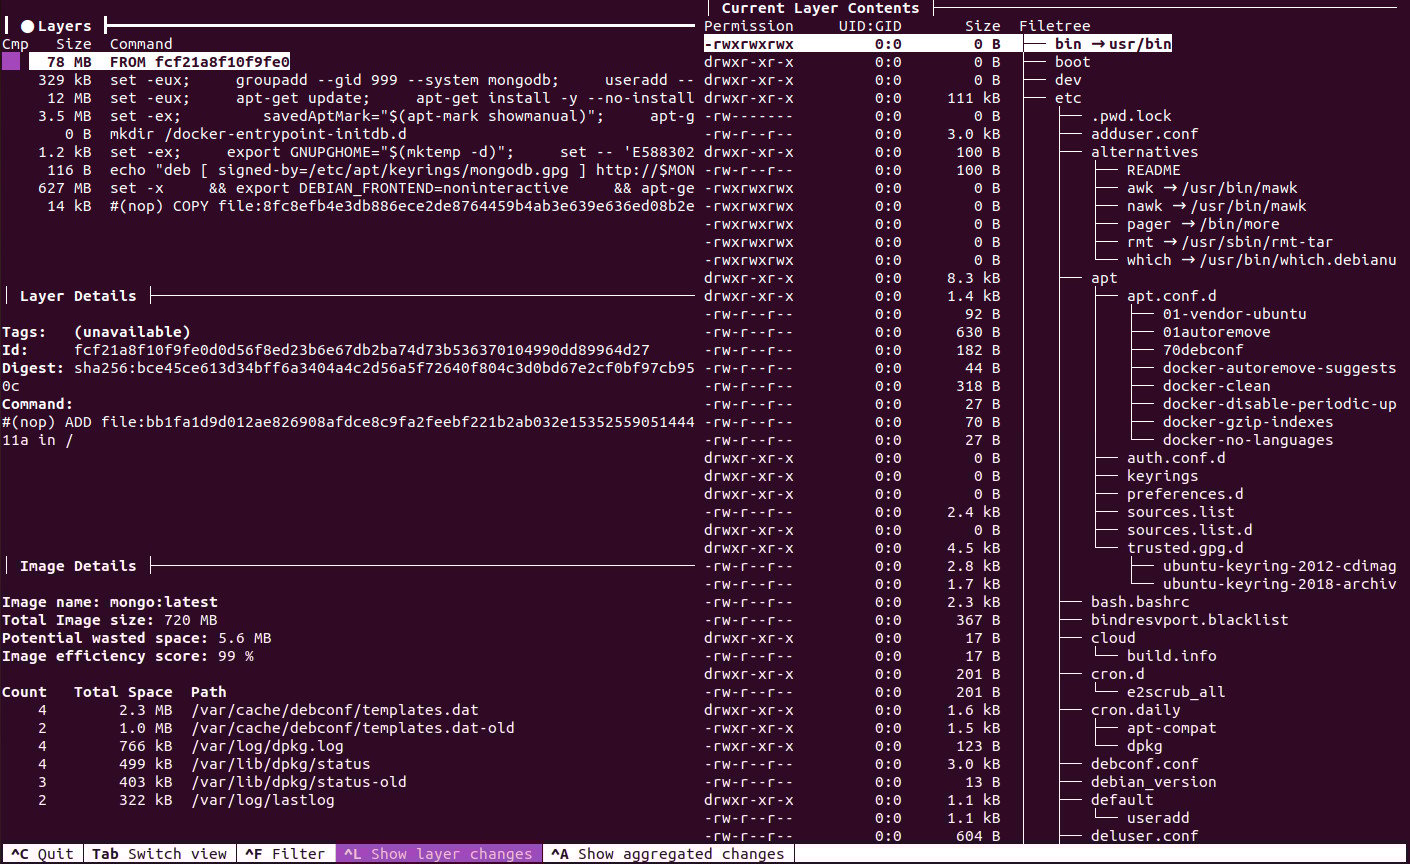Click the purple Cmp layer marker

coord(11,62)
